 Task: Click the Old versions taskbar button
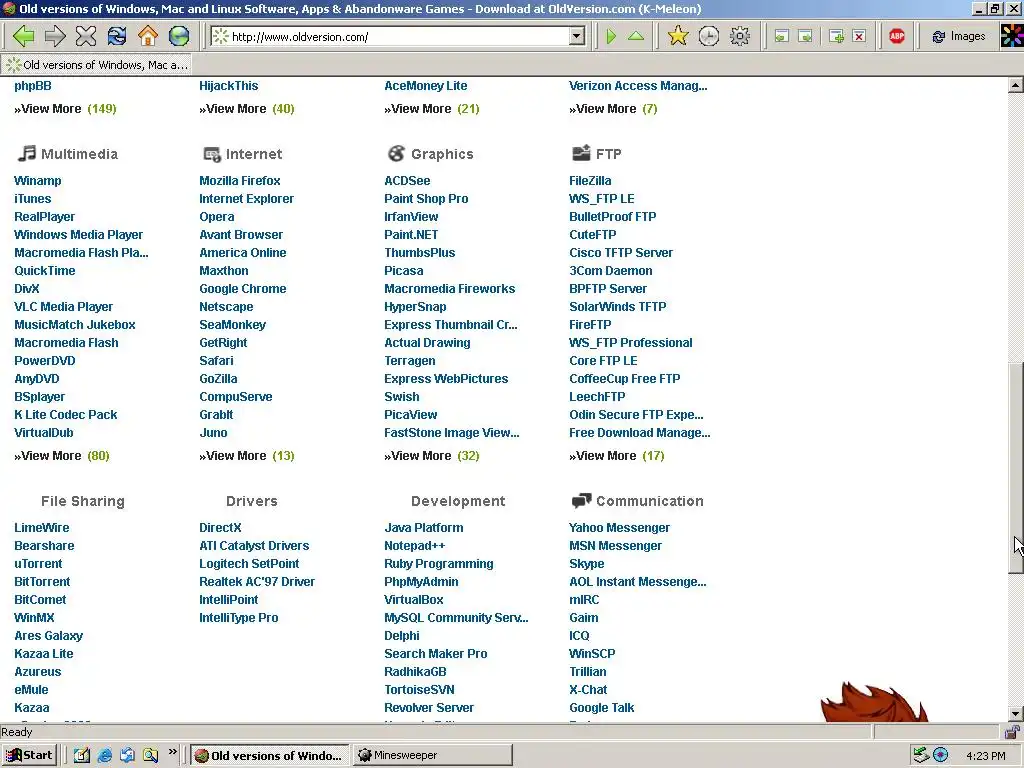[x=270, y=756]
